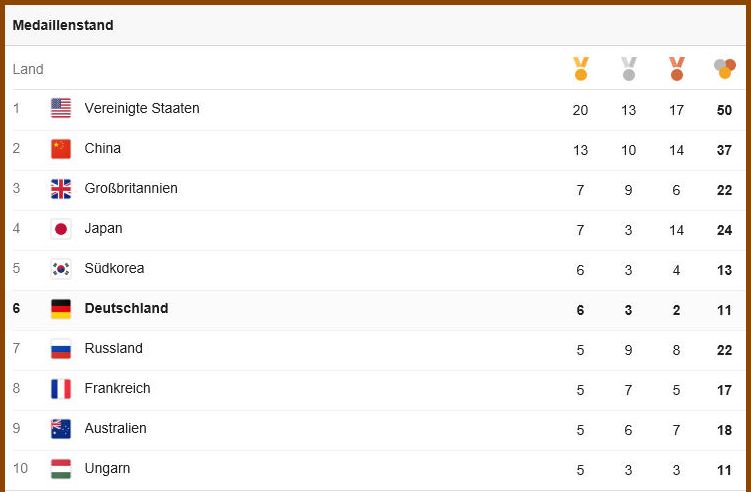Screen dimensions: 751x492
Task: Select the highlighted Deutschland row
Action: click(378, 309)
